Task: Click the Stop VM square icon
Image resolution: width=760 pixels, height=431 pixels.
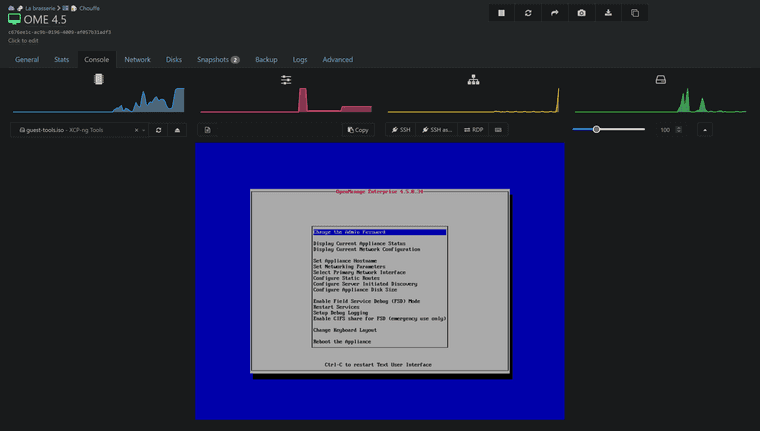Action: [501, 13]
